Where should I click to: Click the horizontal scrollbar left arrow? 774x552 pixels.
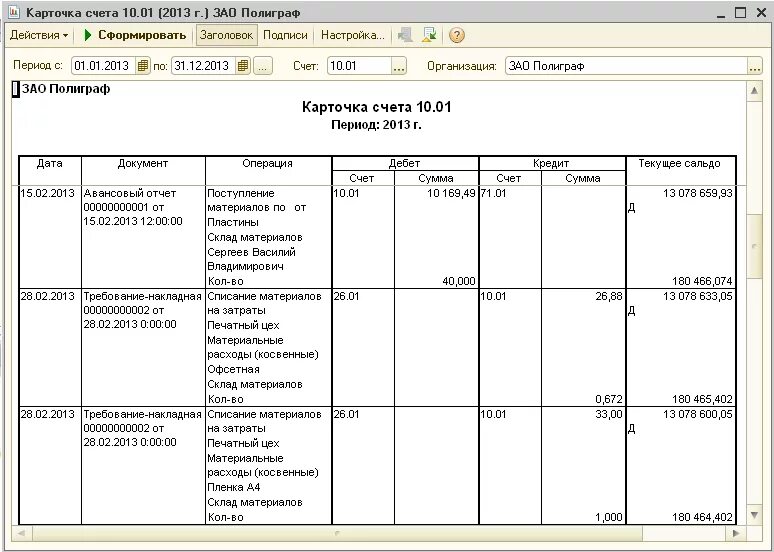click(x=21, y=533)
